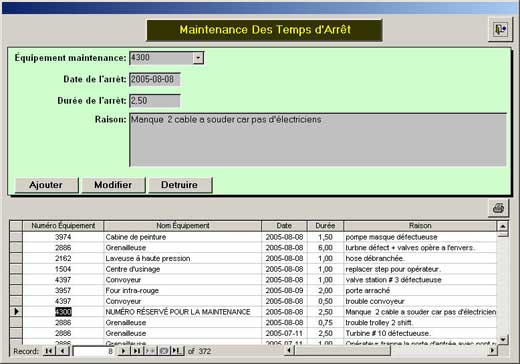Click the table scroll down arrow
This screenshot has width=520, height=364.
point(503,339)
